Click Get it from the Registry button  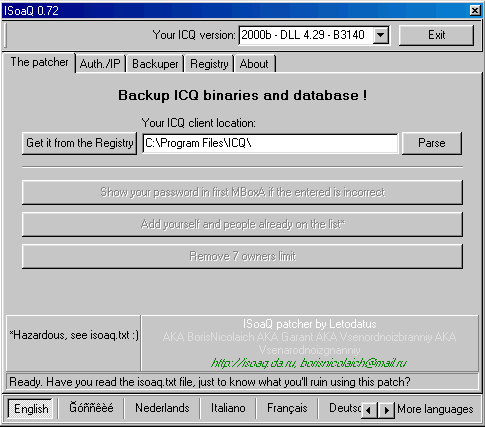click(x=79, y=143)
